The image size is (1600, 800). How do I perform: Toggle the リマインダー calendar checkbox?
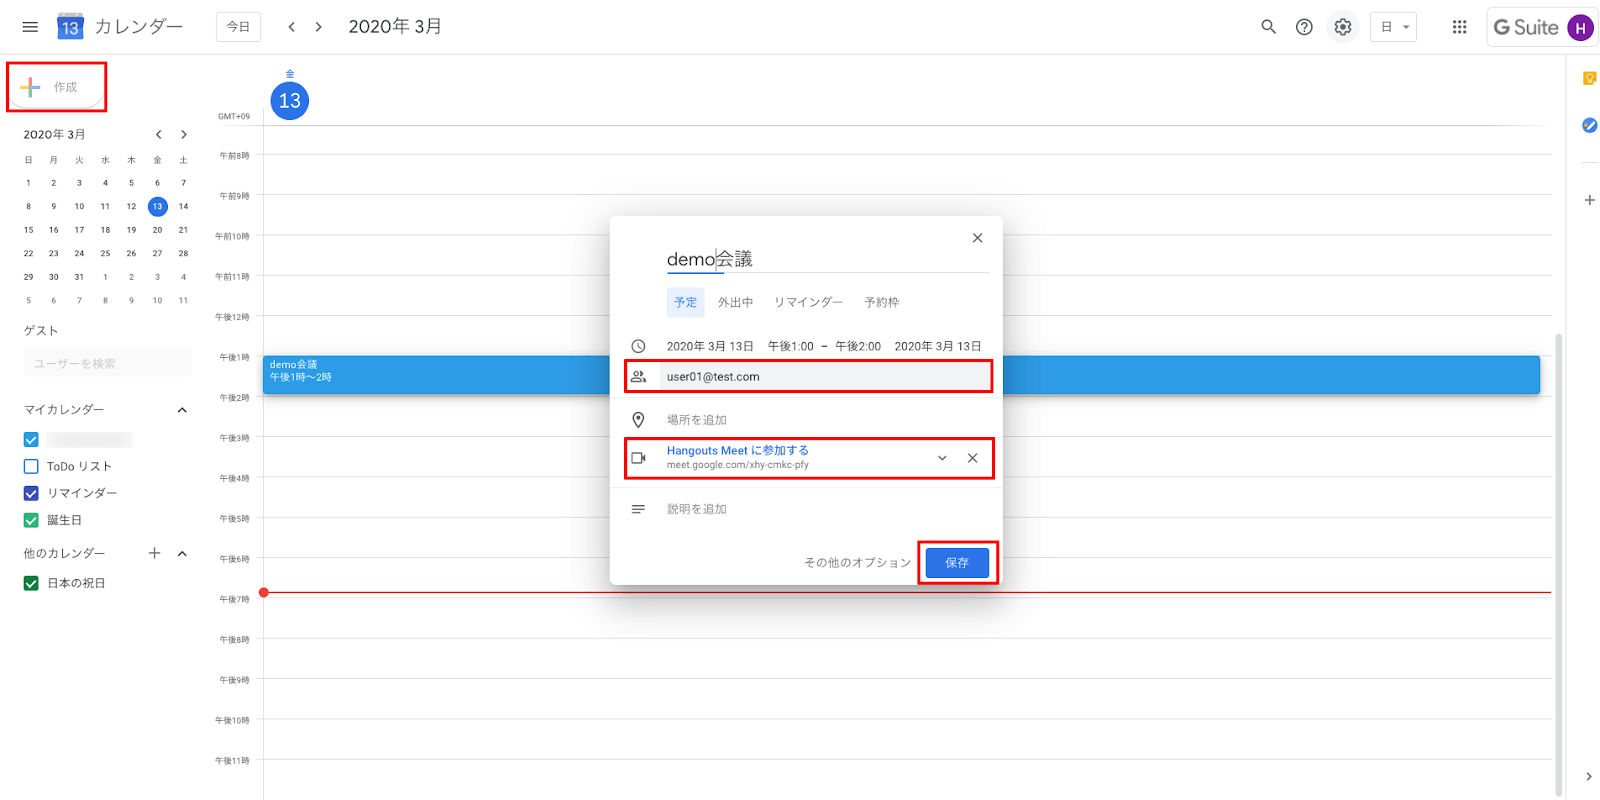[x=31, y=493]
